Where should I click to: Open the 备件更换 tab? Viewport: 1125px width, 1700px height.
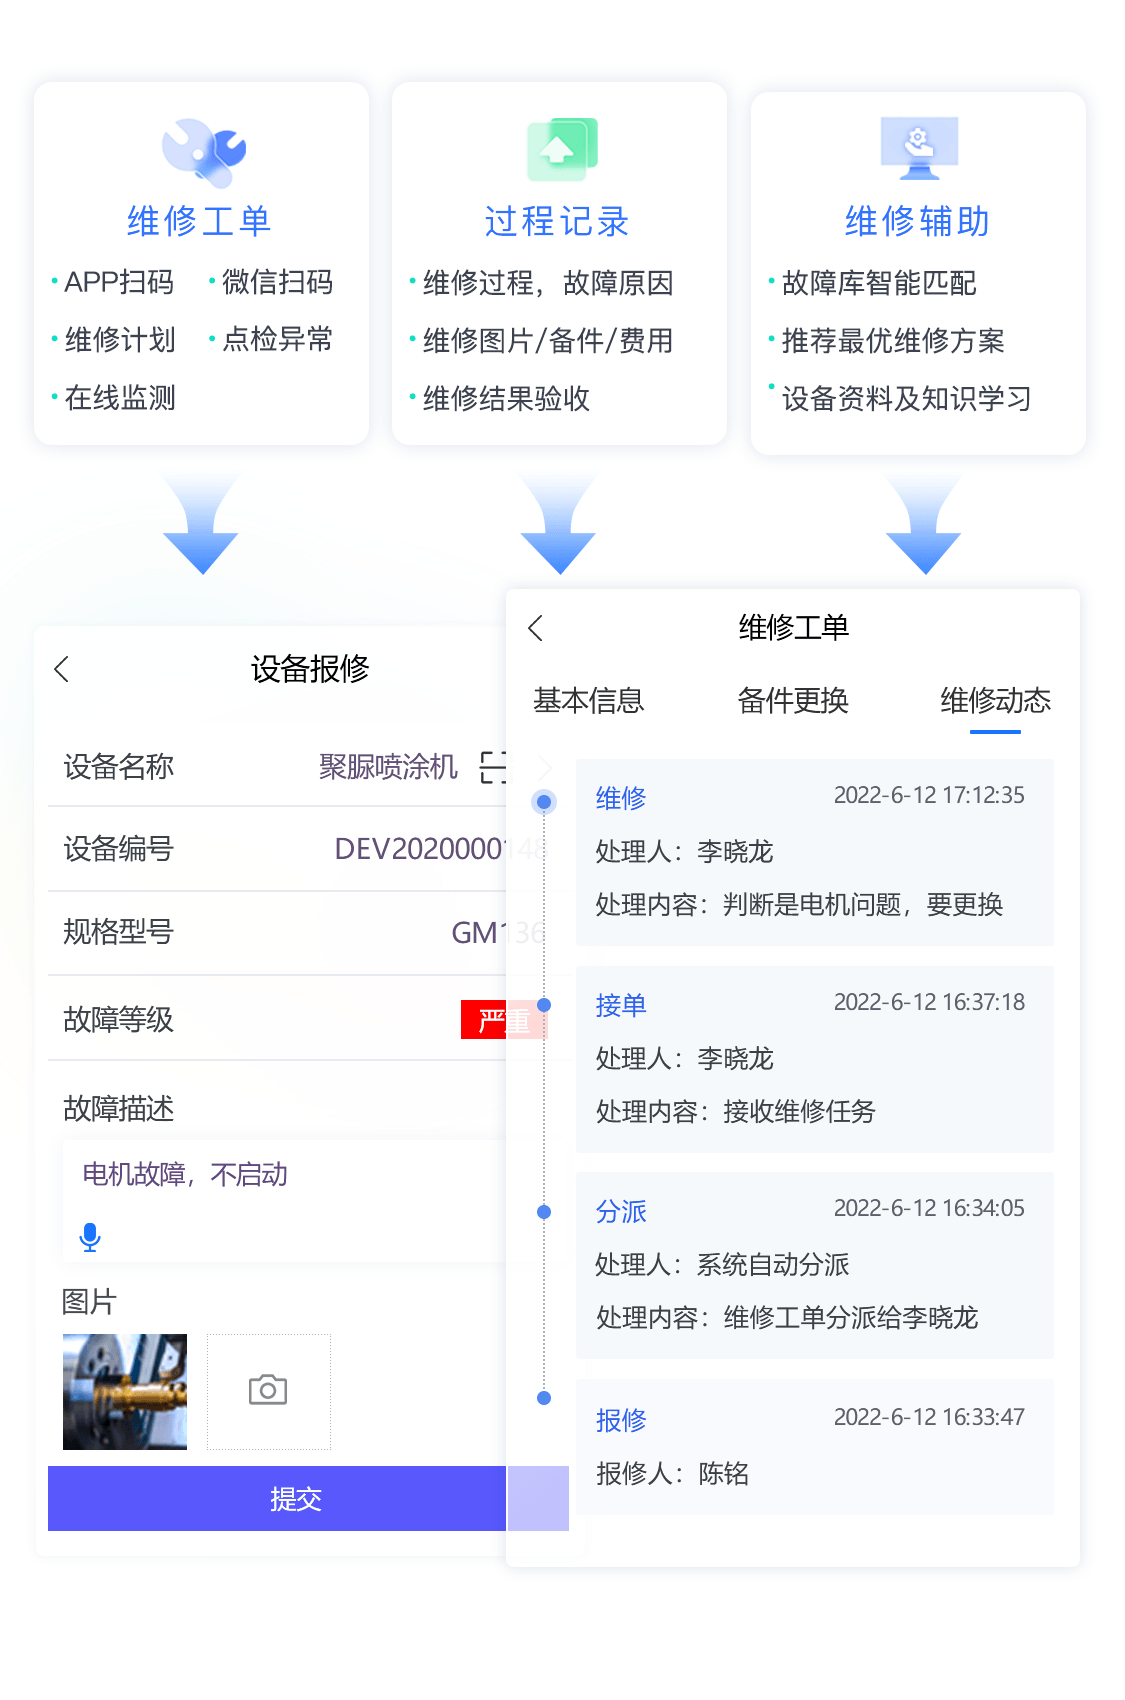[x=792, y=700]
